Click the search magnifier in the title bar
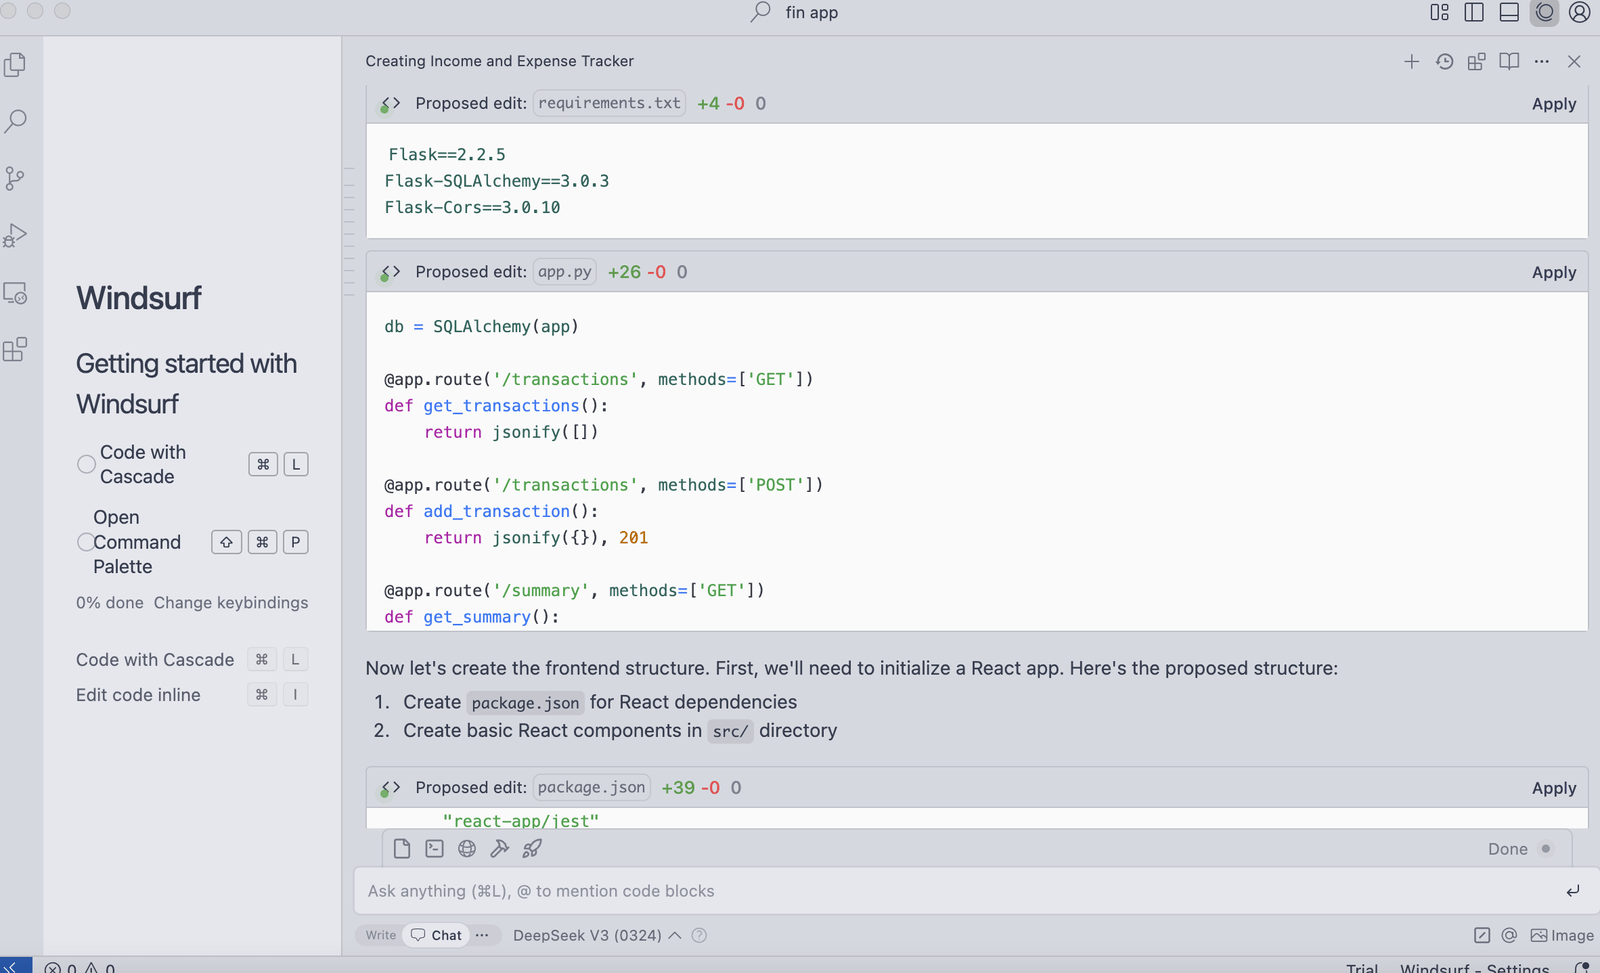 [x=761, y=12]
